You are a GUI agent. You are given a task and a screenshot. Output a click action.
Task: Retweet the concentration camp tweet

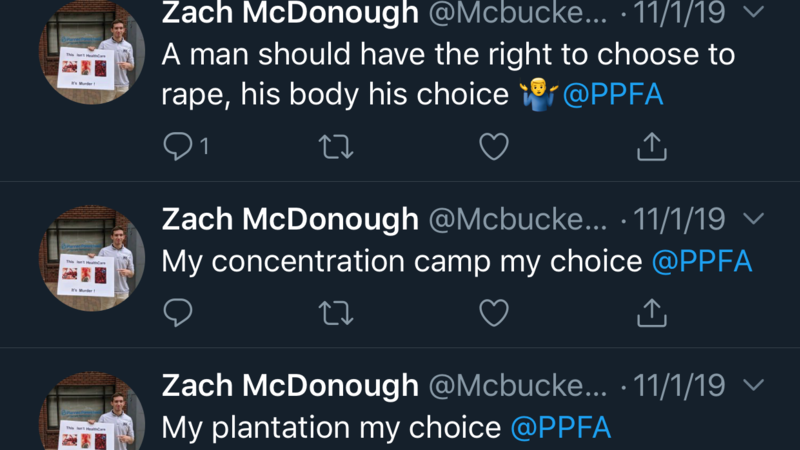click(335, 313)
